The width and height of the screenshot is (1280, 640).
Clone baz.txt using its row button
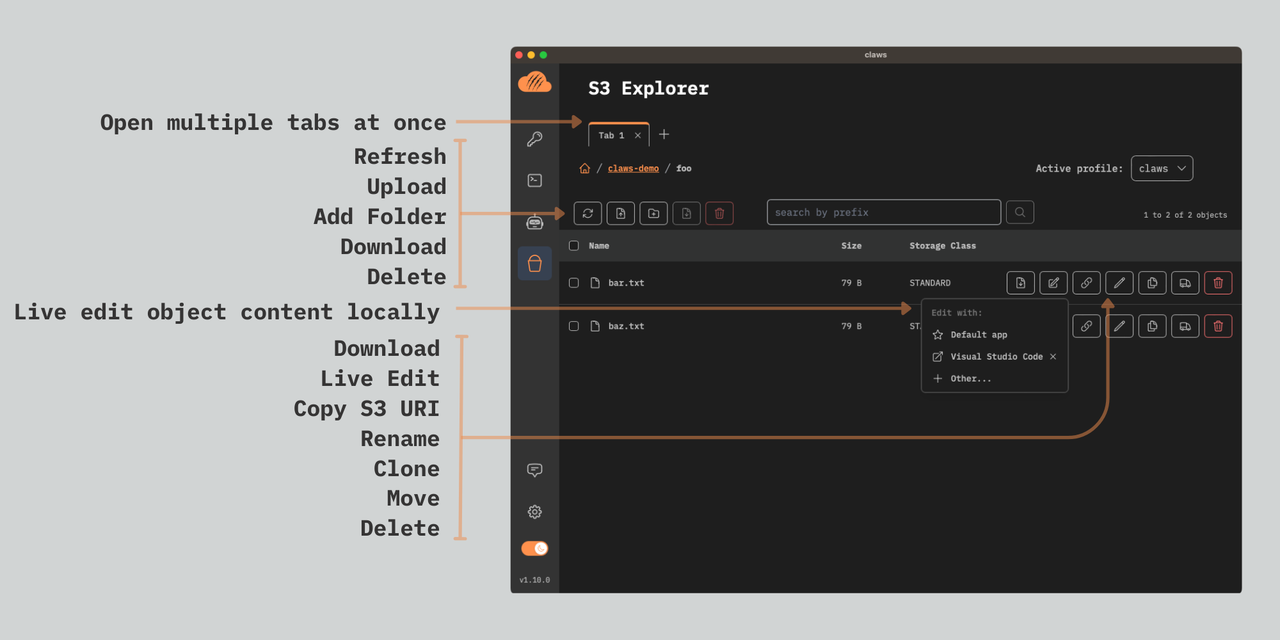[x=1153, y=326]
